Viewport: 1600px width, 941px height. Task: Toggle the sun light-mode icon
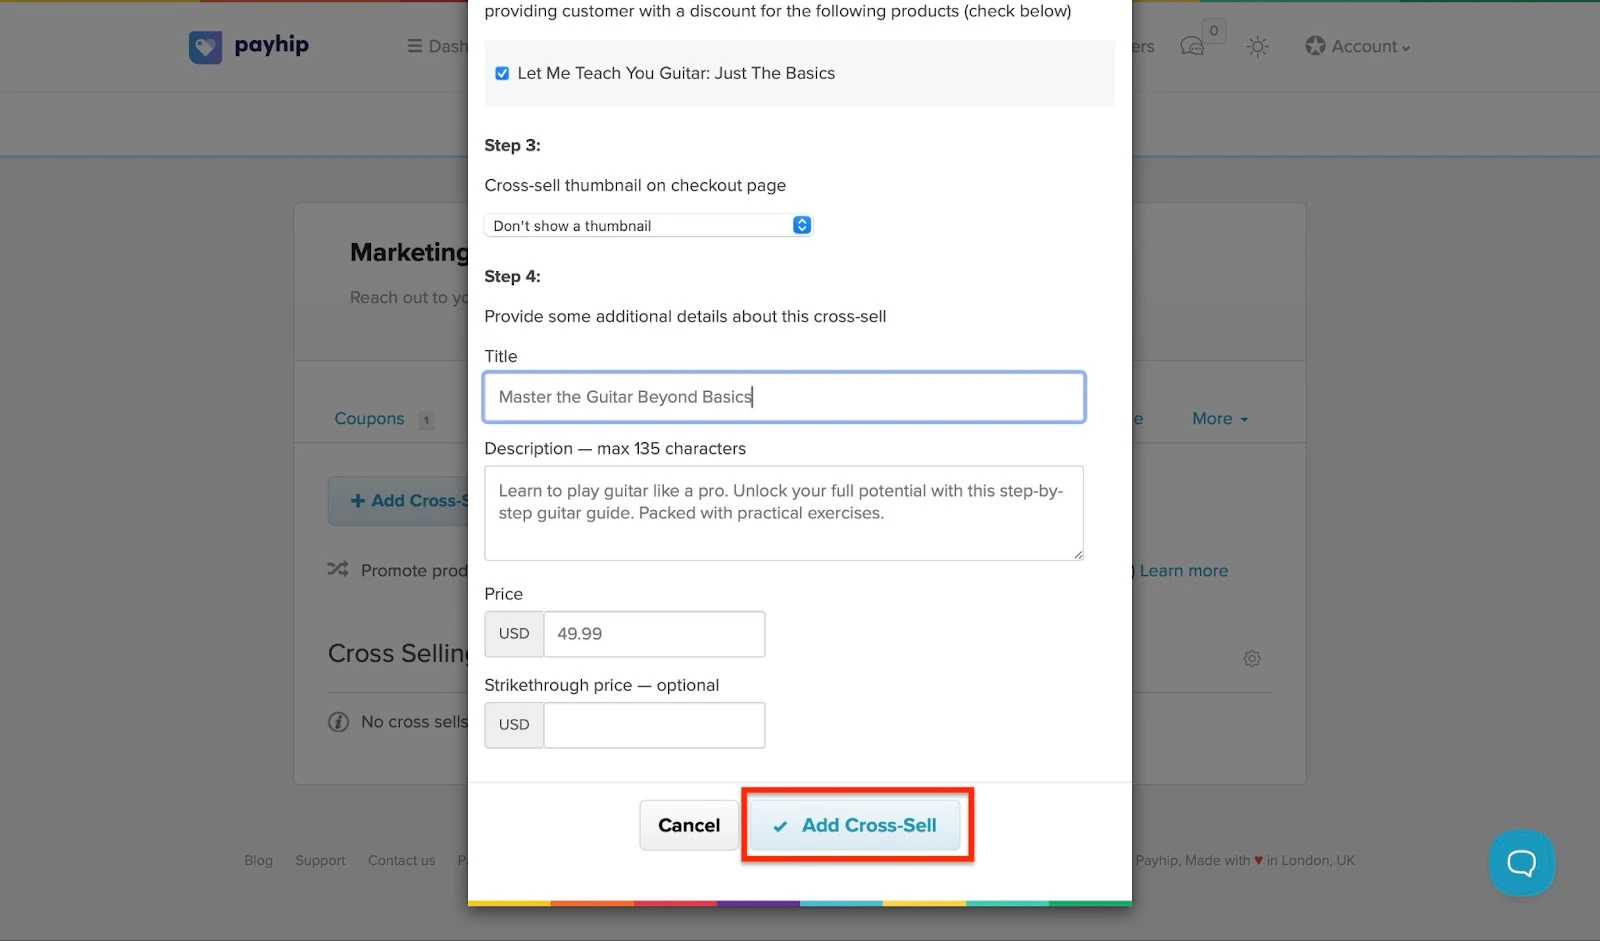[x=1258, y=47]
